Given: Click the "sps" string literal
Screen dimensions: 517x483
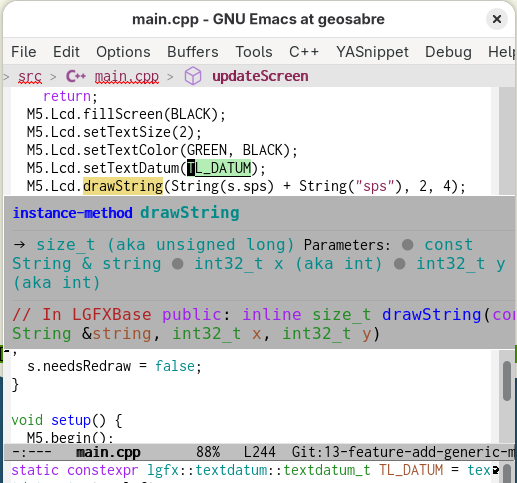Looking at the screenshot, I should coord(375,186).
